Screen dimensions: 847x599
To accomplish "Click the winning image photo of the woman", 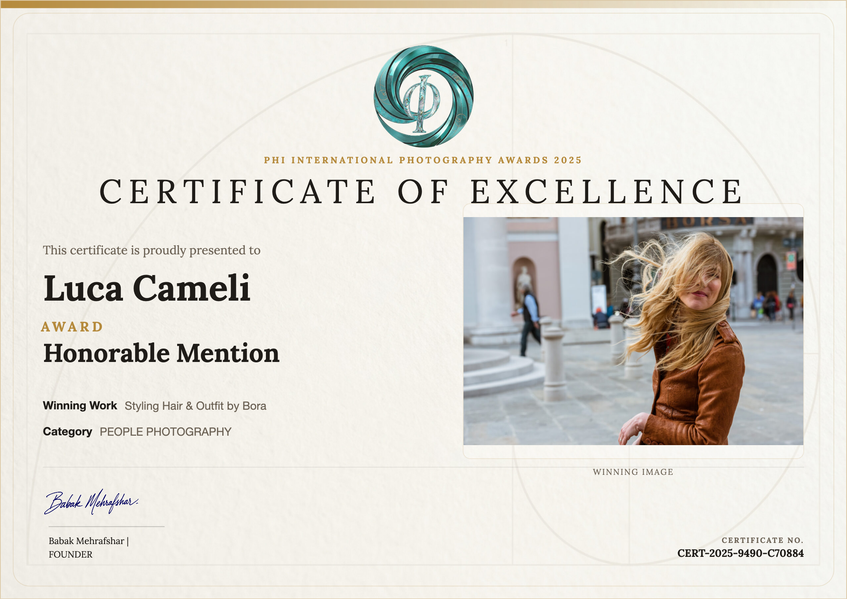I will point(633,331).
